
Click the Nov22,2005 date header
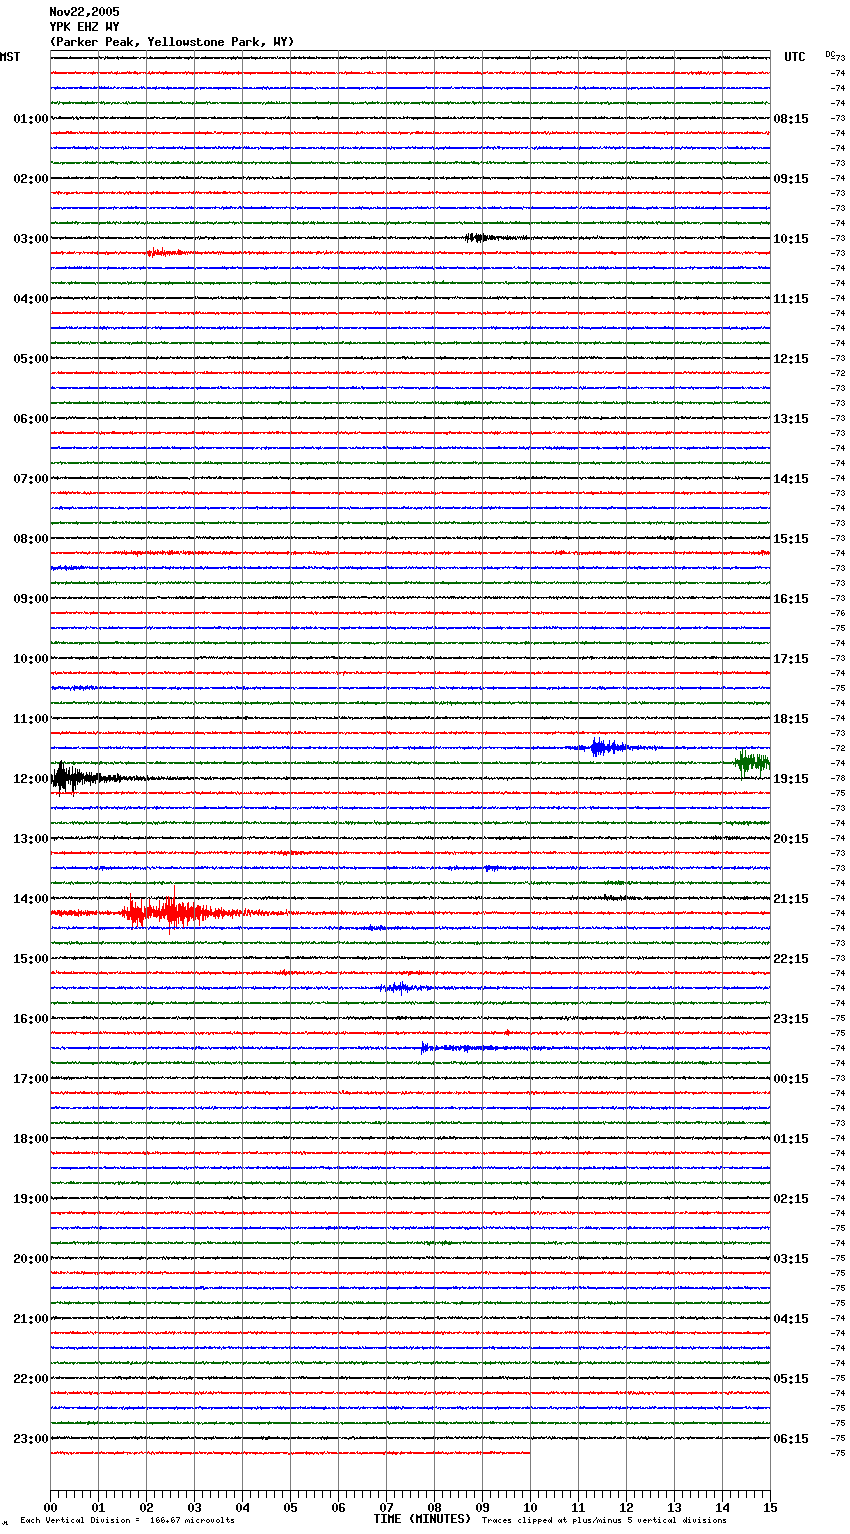84,12
